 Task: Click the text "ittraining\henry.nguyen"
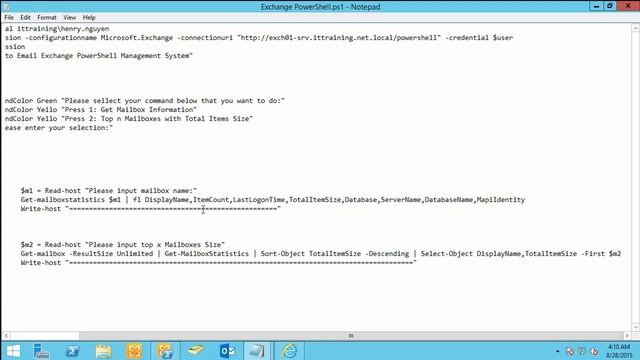click(x=63, y=29)
